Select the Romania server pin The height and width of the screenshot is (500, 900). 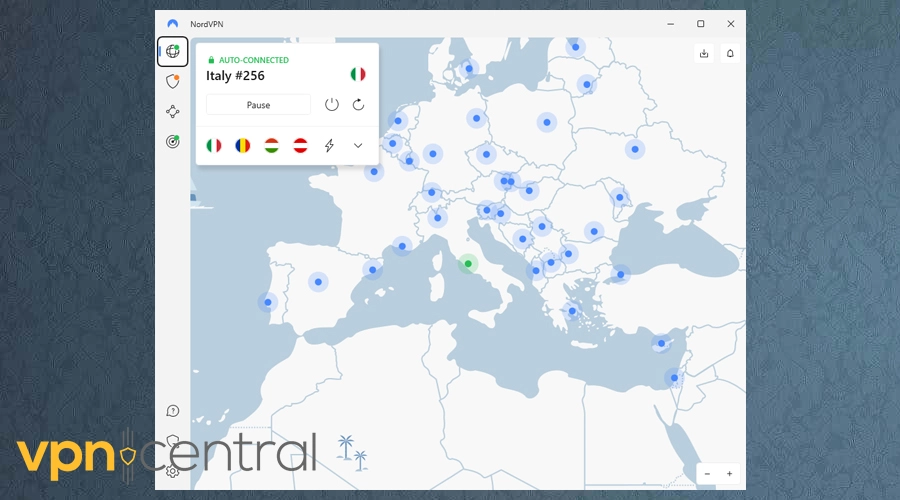pos(594,232)
